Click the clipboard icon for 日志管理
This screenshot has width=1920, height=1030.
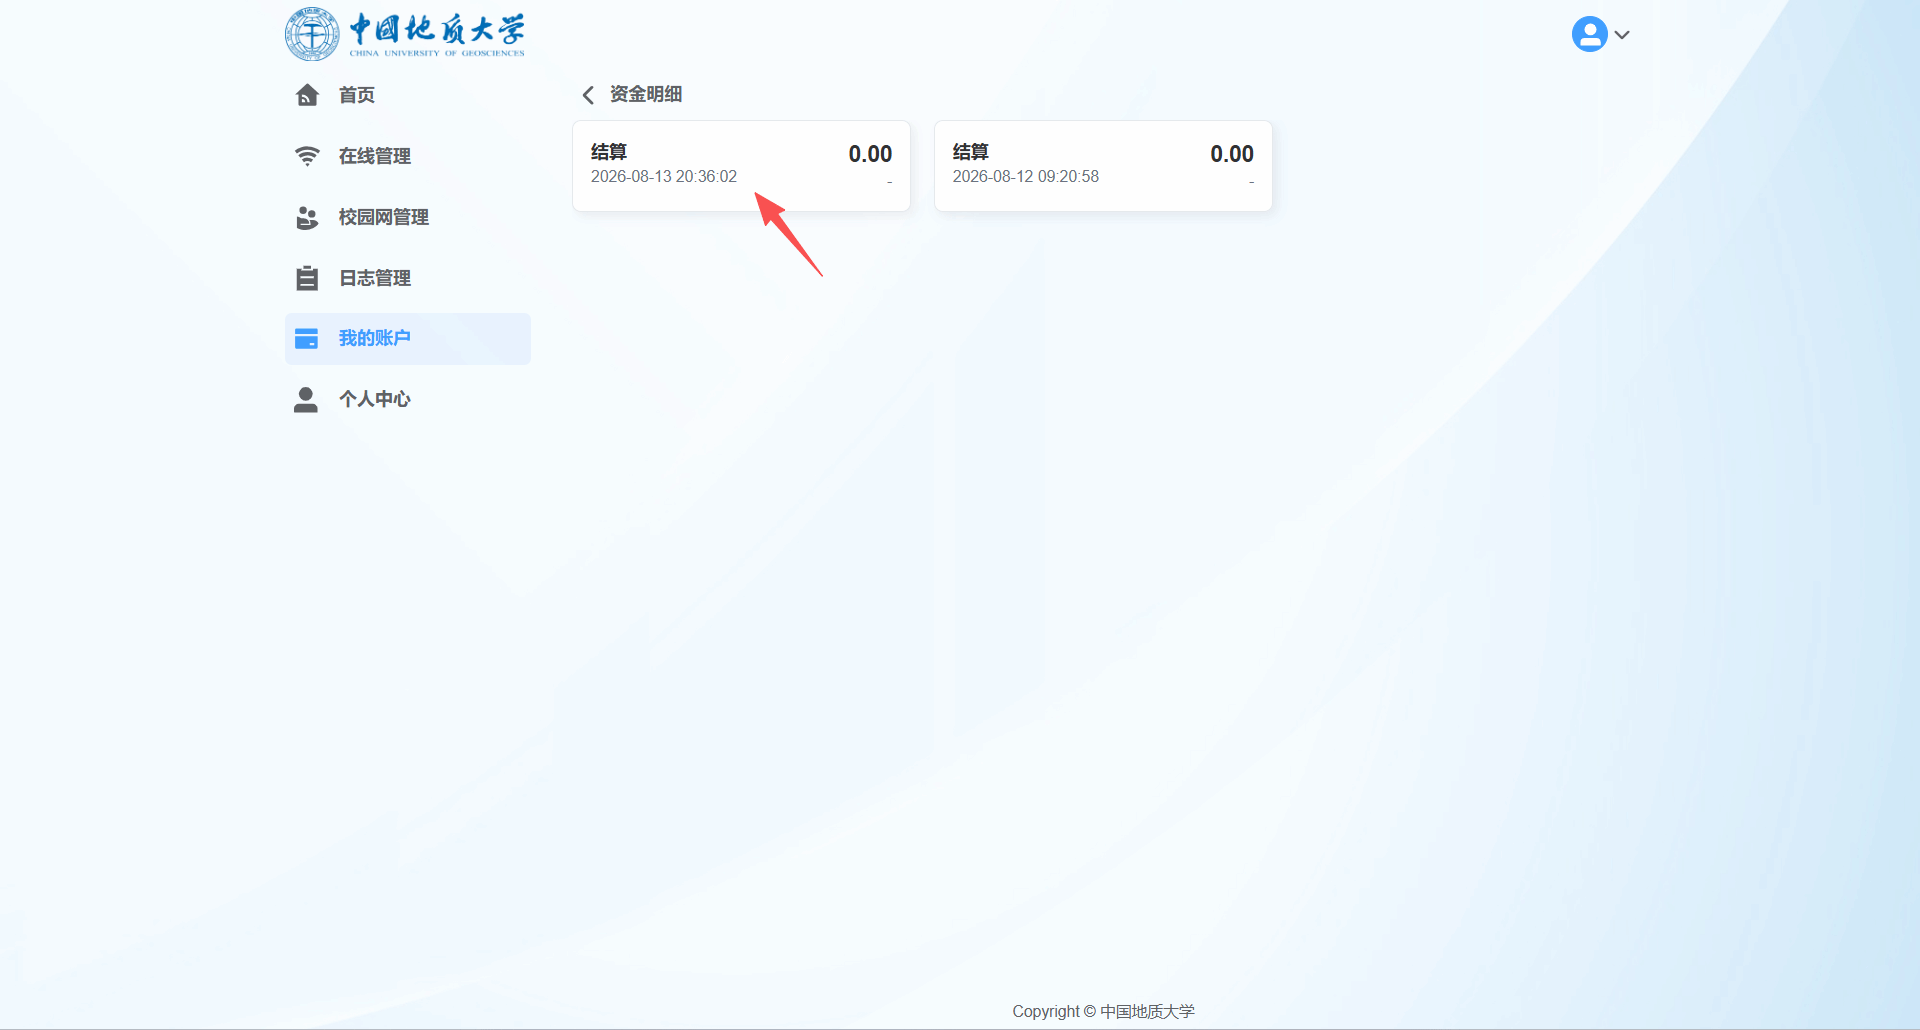307,278
